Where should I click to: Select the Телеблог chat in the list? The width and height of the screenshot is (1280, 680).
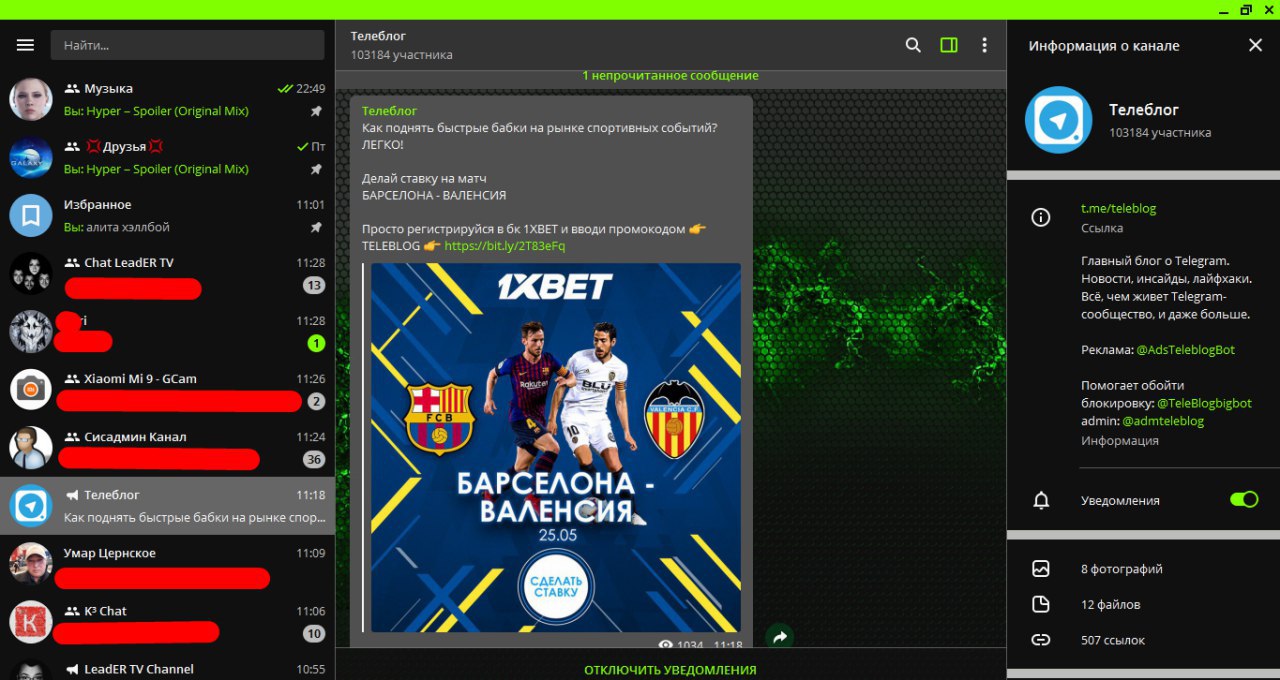click(167, 505)
